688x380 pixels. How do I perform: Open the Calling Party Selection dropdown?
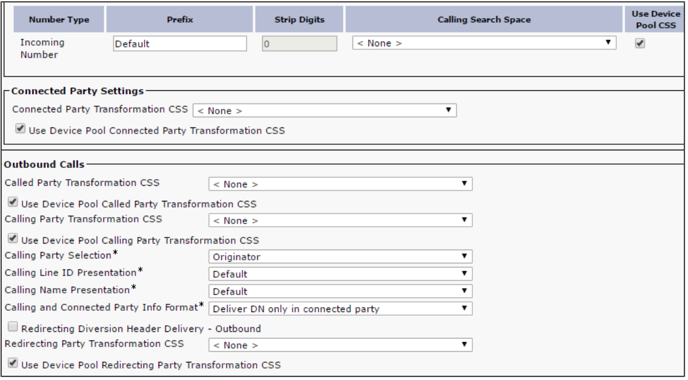click(x=340, y=256)
